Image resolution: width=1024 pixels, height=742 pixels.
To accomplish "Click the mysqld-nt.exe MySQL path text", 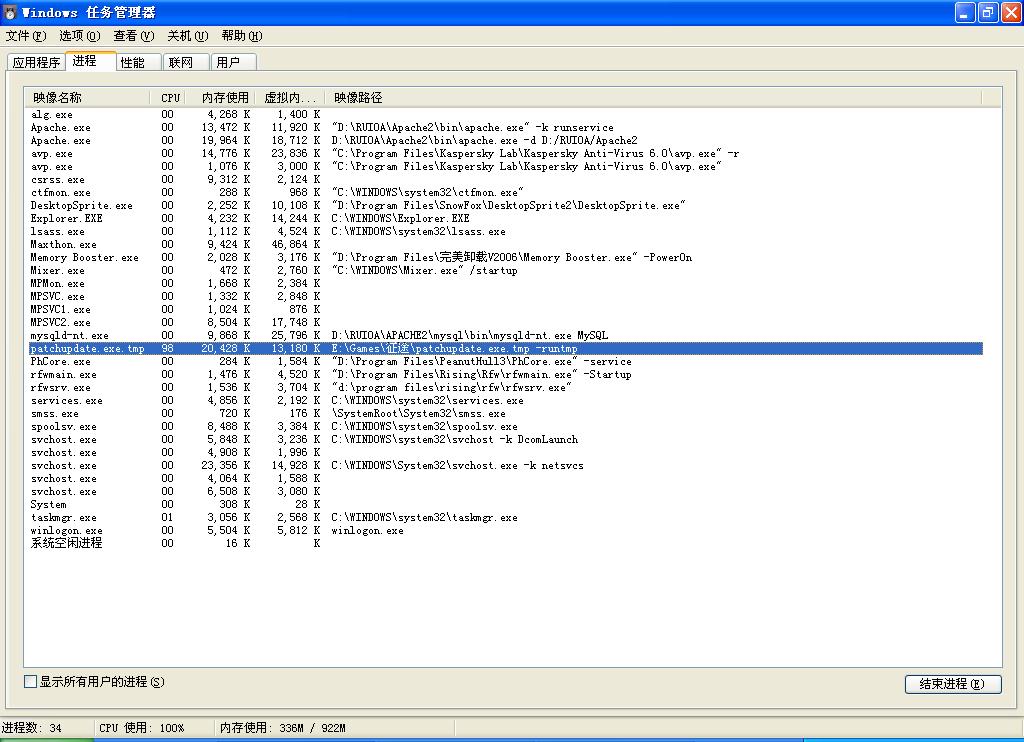I will coord(470,336).
